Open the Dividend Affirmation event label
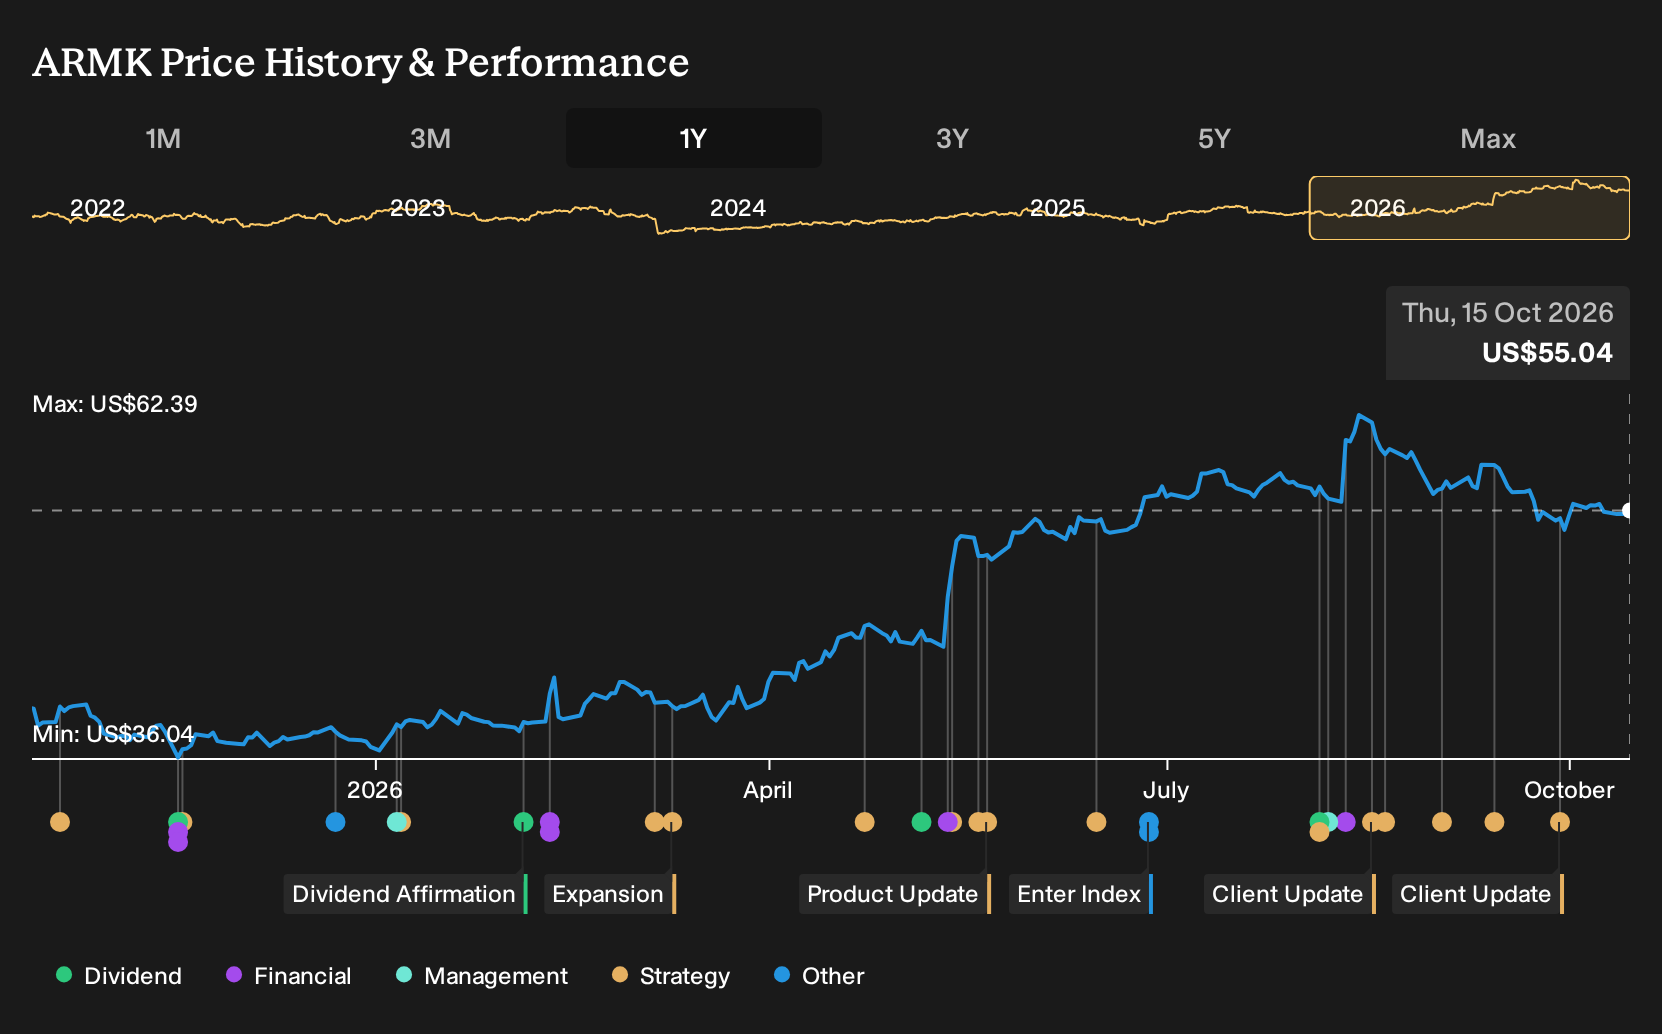 point(405,894)
